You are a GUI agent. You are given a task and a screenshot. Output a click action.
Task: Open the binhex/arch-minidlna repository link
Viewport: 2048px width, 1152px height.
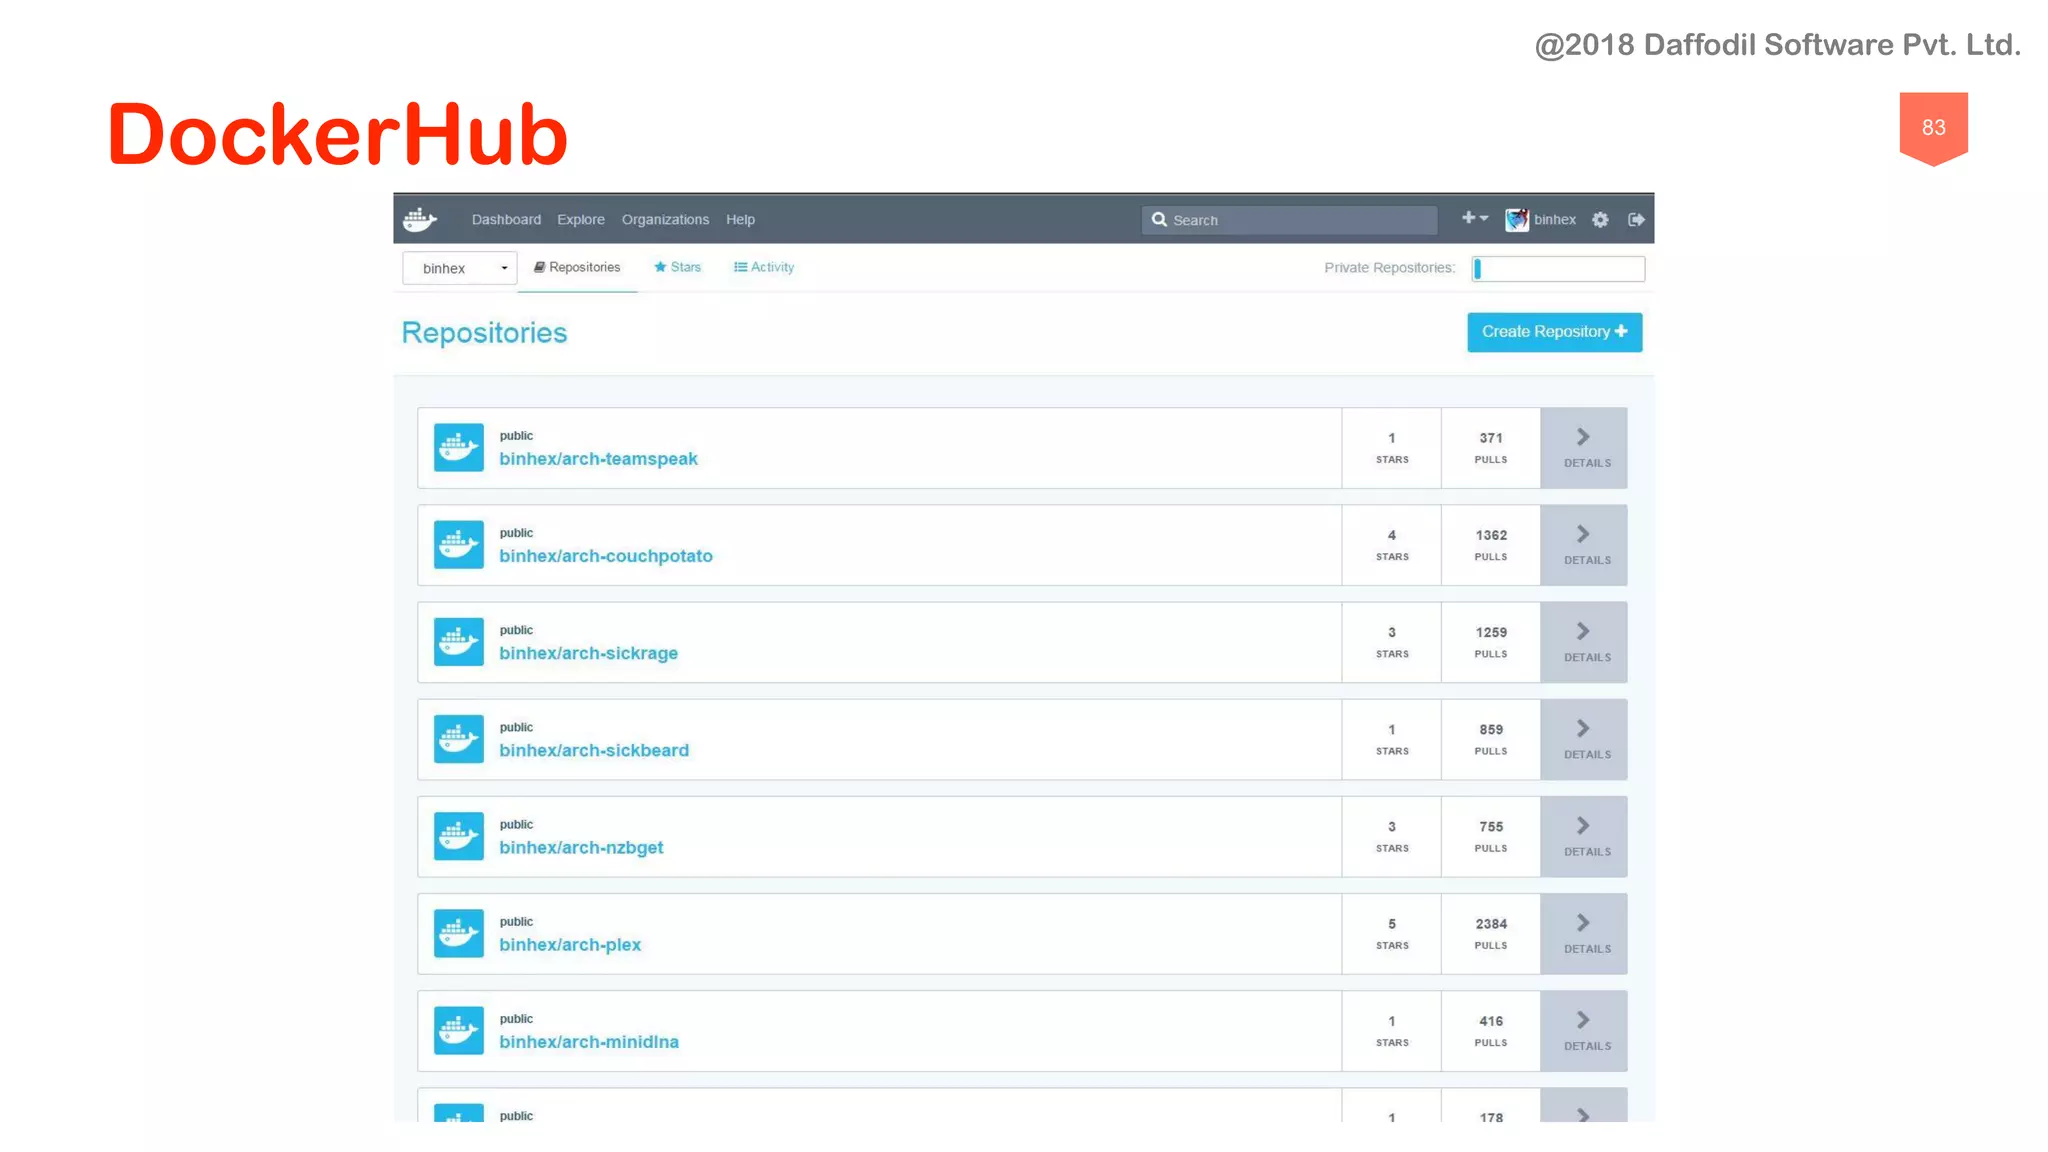tap(589, 1042)
